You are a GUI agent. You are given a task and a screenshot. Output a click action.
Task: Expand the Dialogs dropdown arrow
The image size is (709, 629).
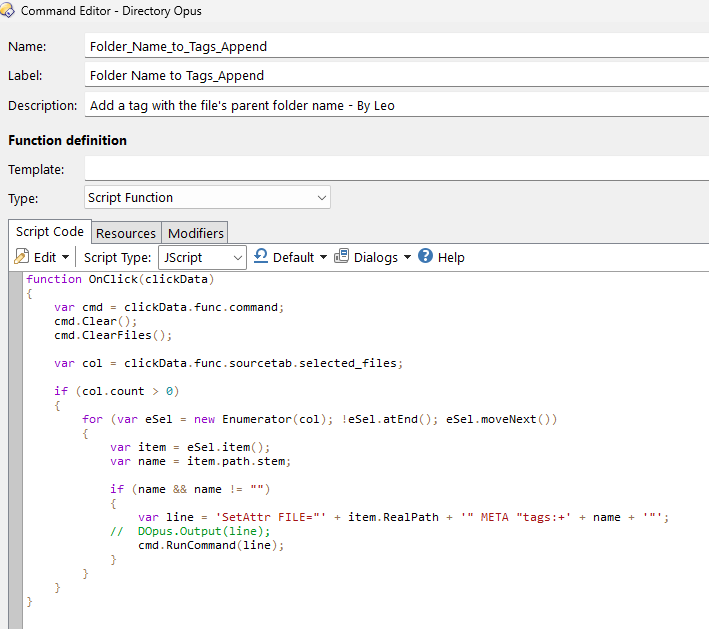[407, 258]
